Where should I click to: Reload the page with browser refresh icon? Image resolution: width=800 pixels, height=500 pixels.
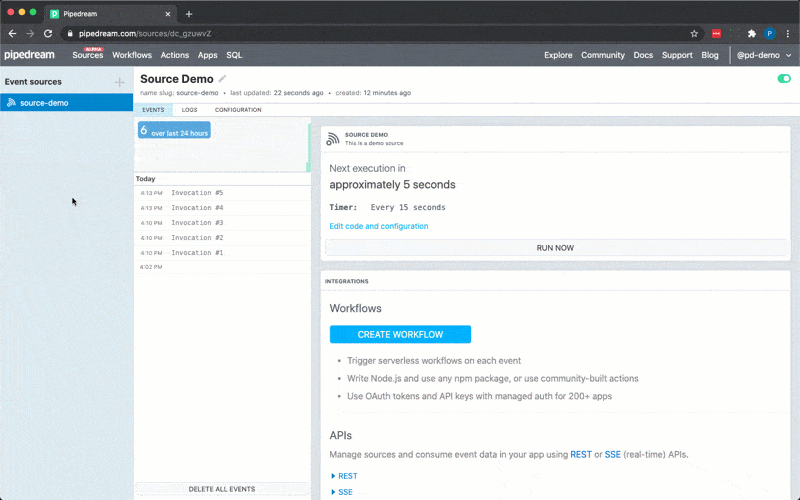pos(47,33)
